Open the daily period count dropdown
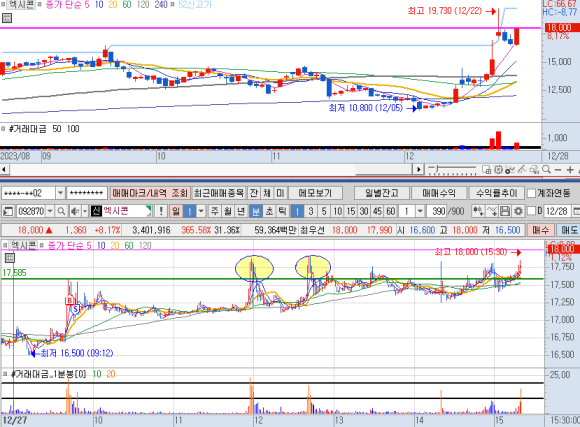This screenshot has width=580, height=427. pos(201,211)
